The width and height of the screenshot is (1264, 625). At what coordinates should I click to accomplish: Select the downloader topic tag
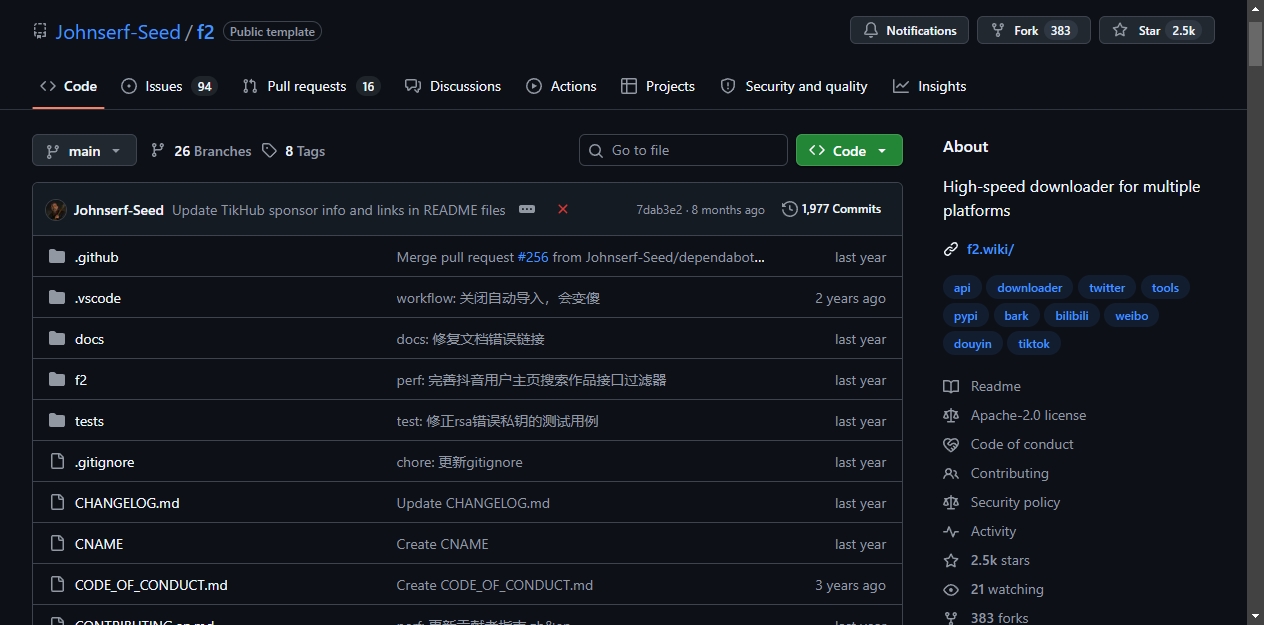tap(1030, 288)
